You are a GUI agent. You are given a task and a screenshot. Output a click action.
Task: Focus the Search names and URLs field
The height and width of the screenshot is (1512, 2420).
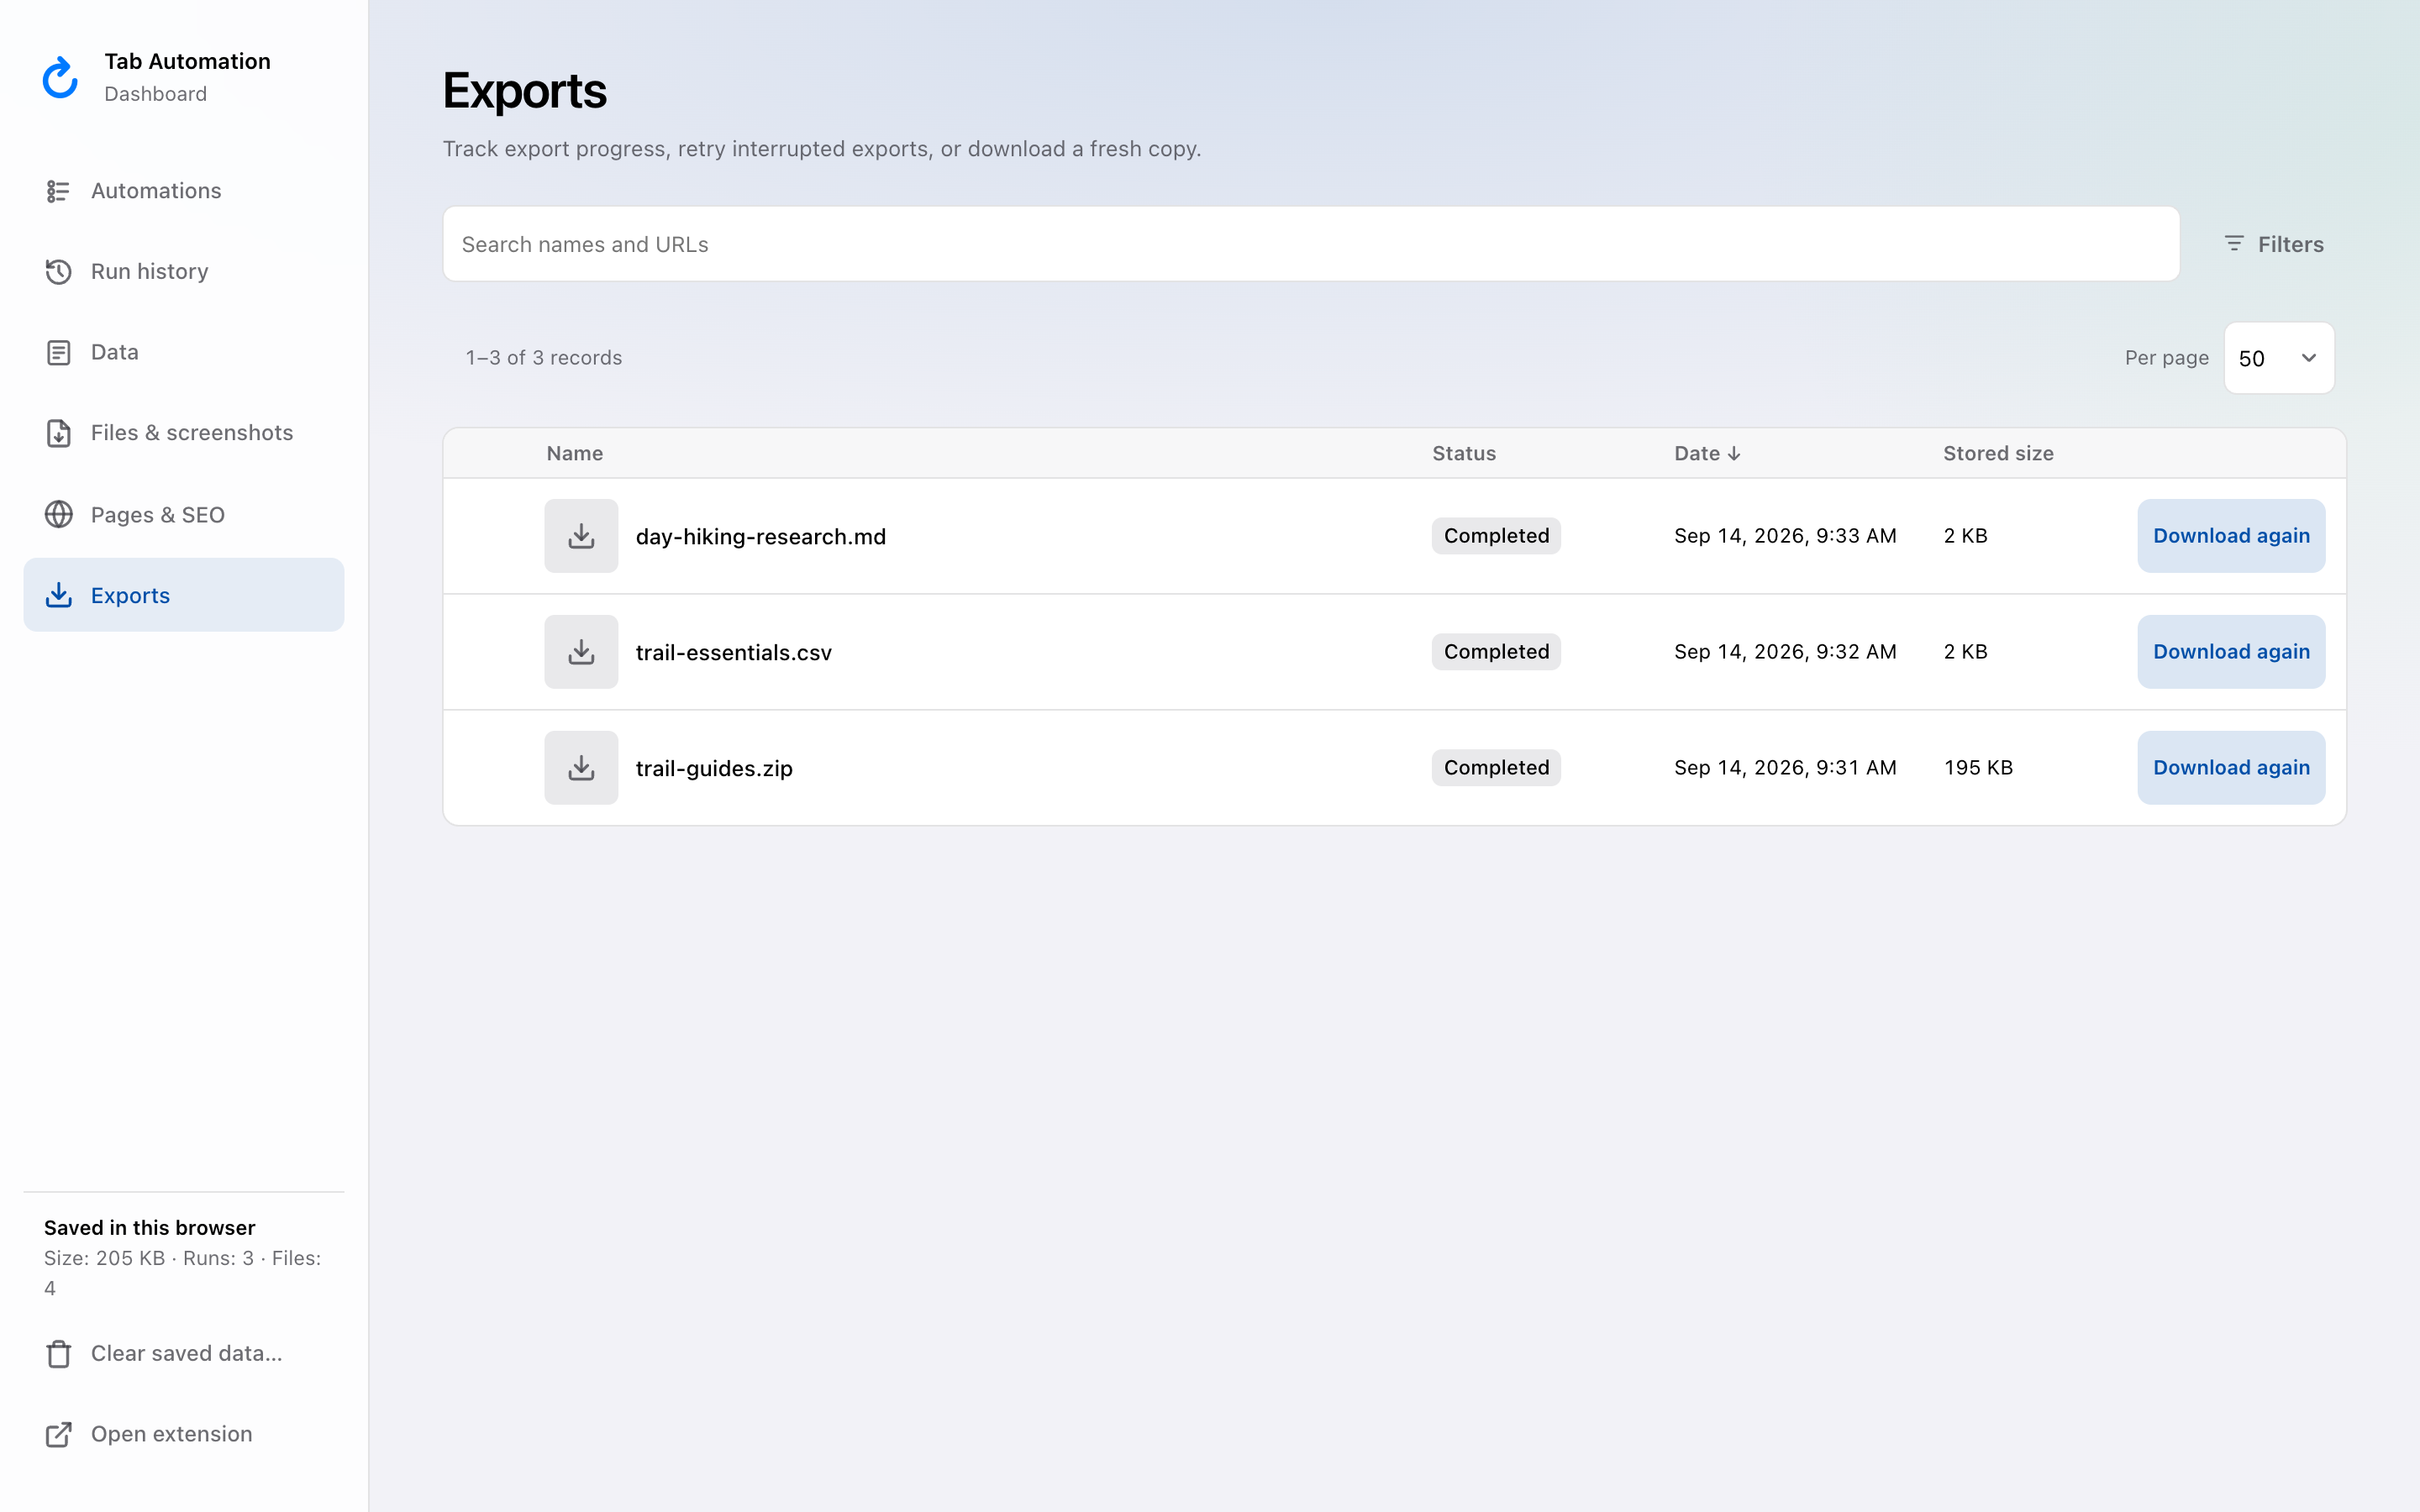pos(1311,244)
